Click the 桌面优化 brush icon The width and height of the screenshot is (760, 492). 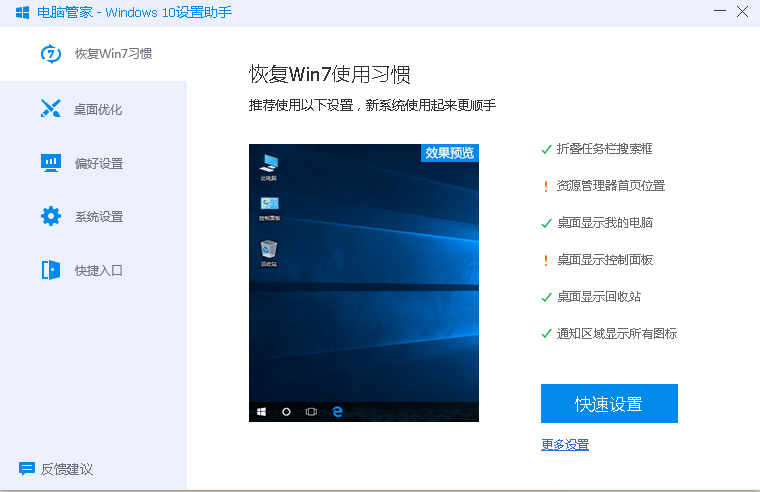pyautogui.click(x=51, y=109)
